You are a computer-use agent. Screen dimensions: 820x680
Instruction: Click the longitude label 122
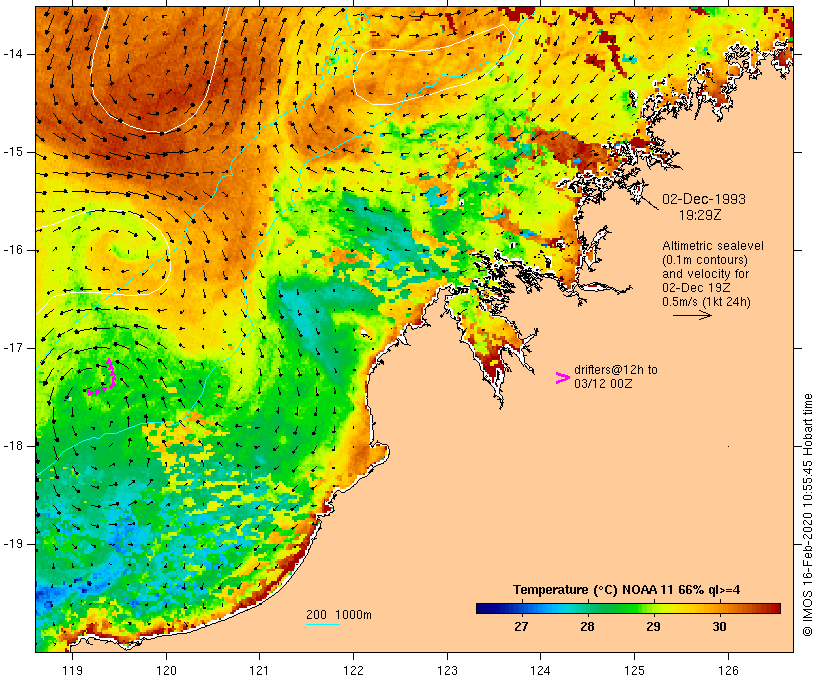tap(354, 670)
